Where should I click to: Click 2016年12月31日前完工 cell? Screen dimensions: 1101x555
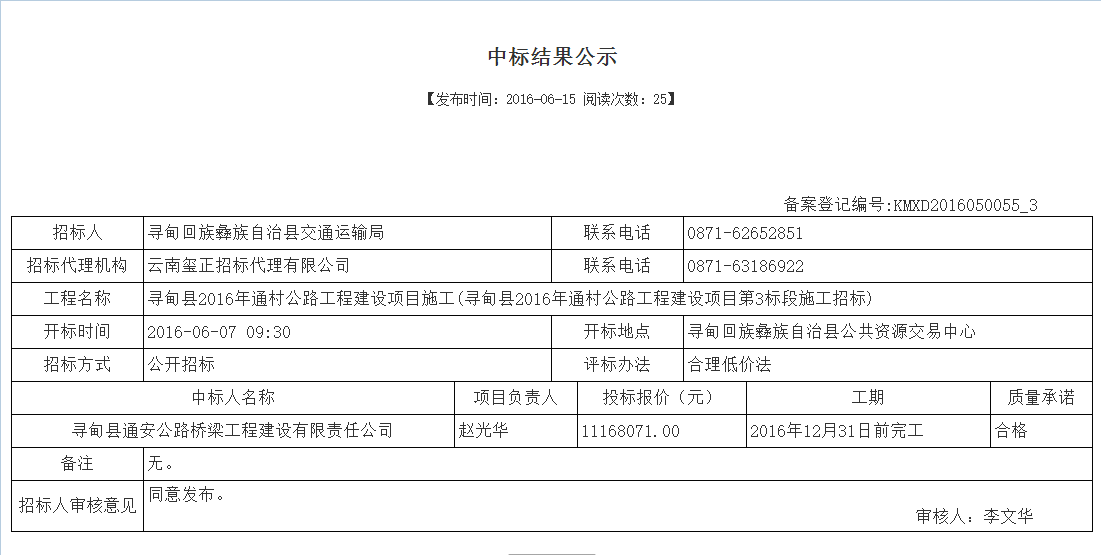(868, 431)
